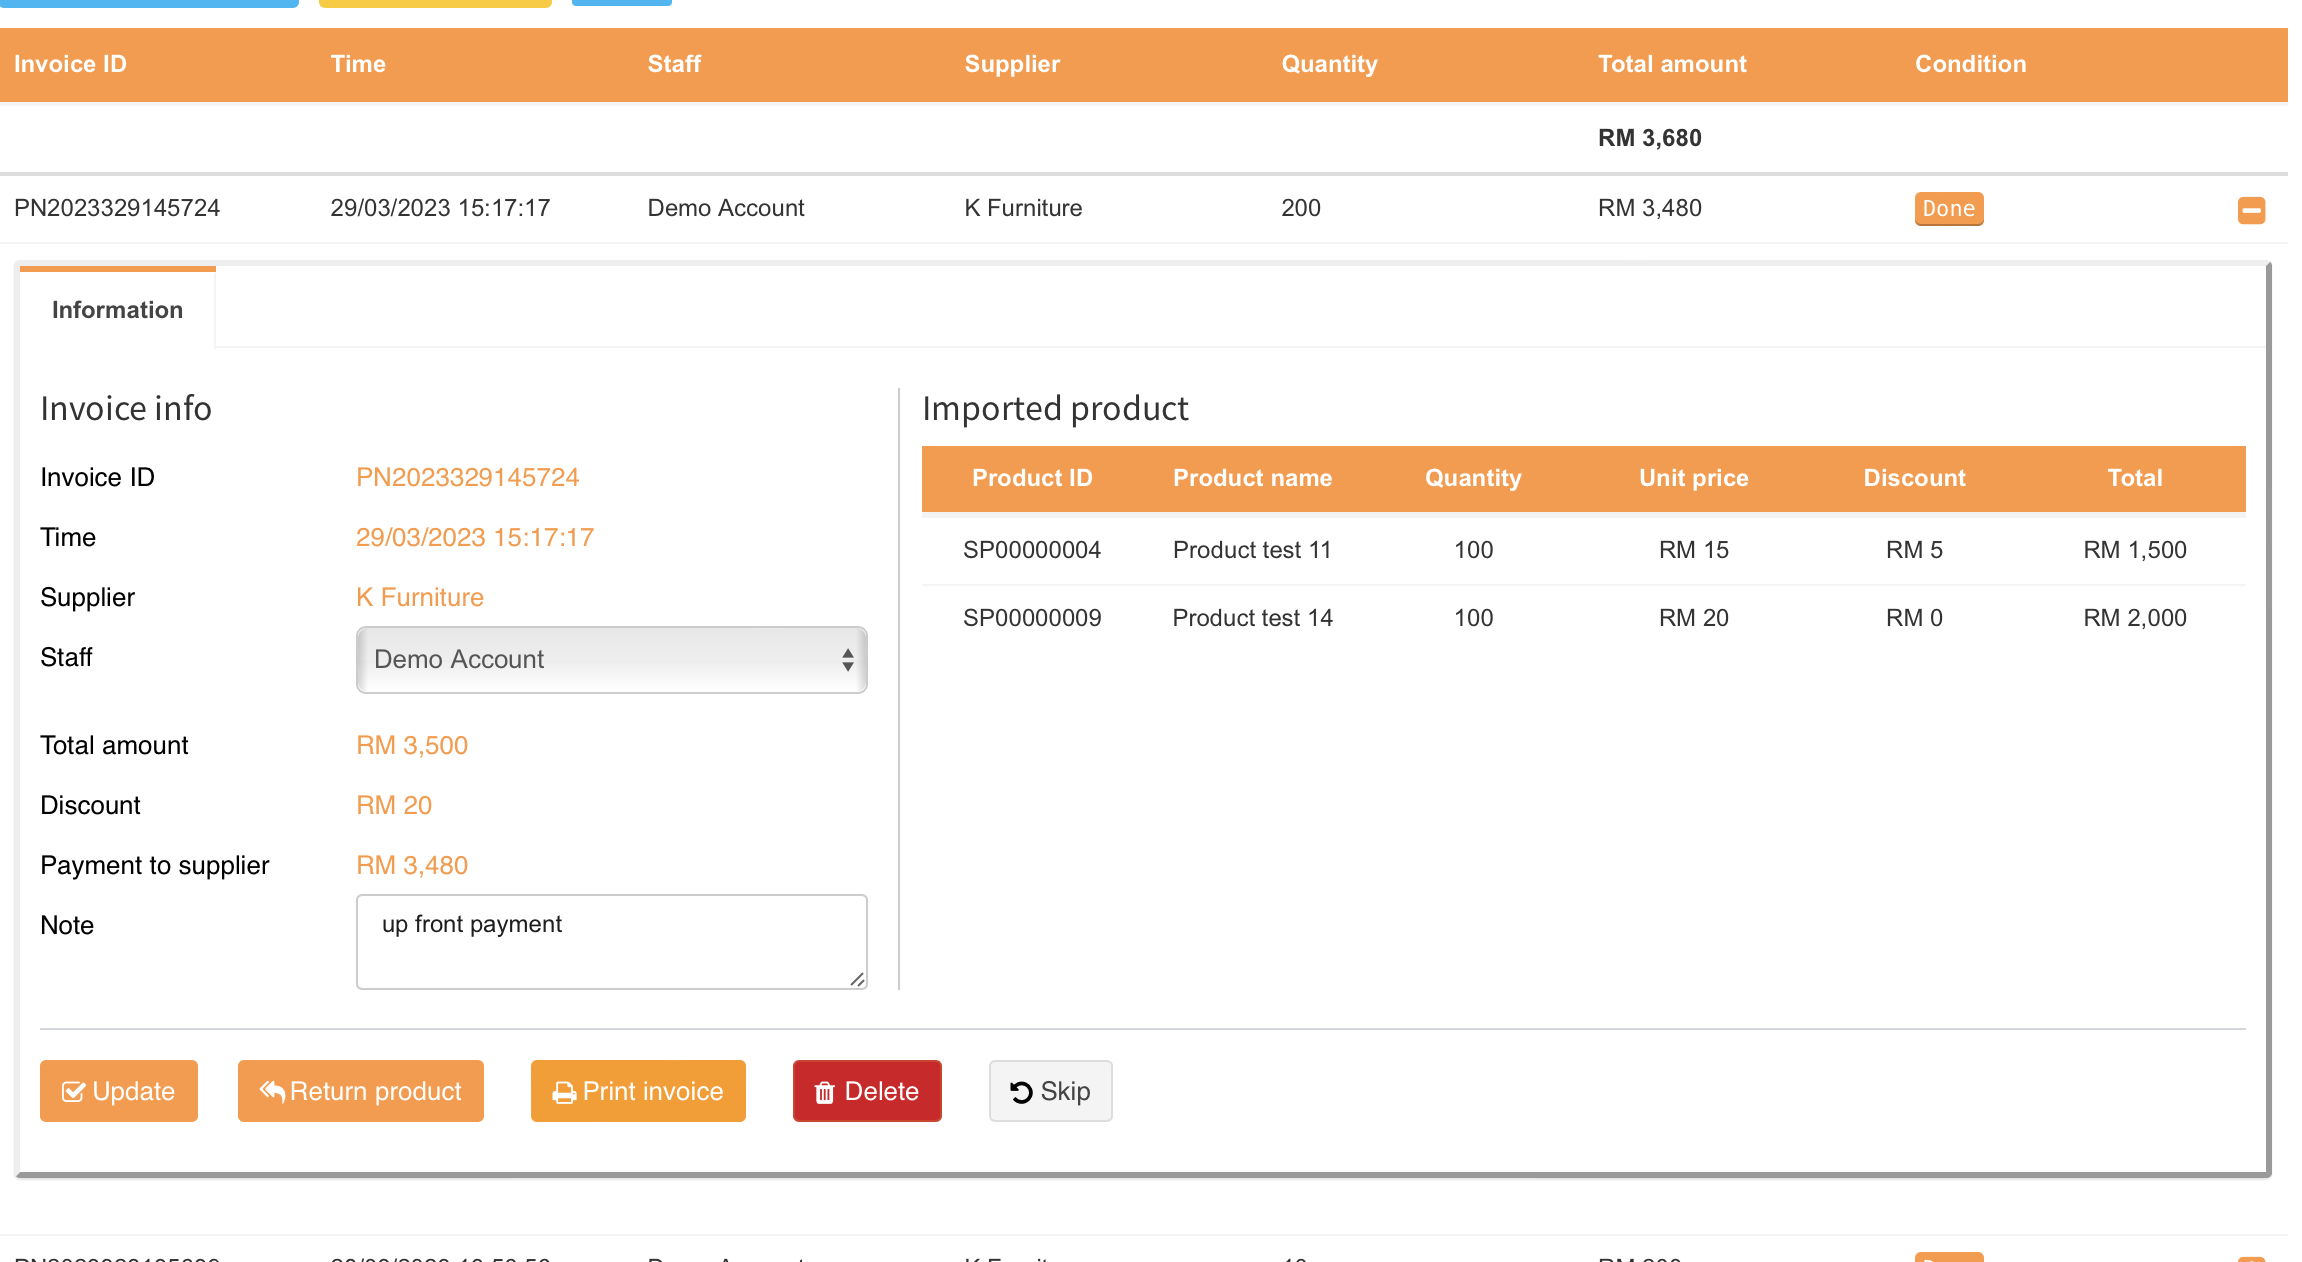Click the Update button

click(x=119, y=1091)
